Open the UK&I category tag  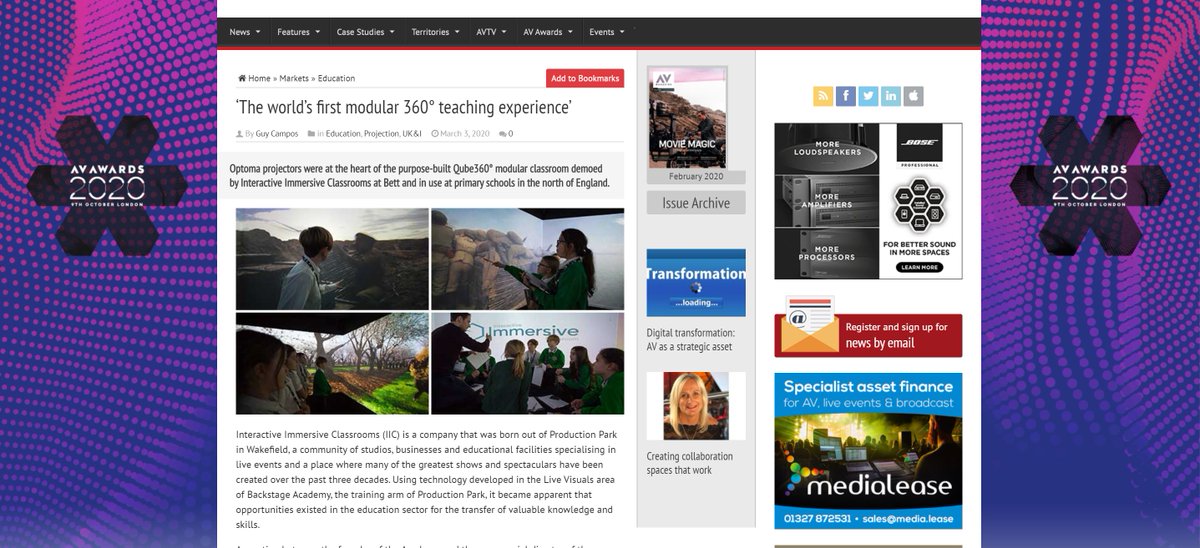pyautogui.click(x=413, y=133)
